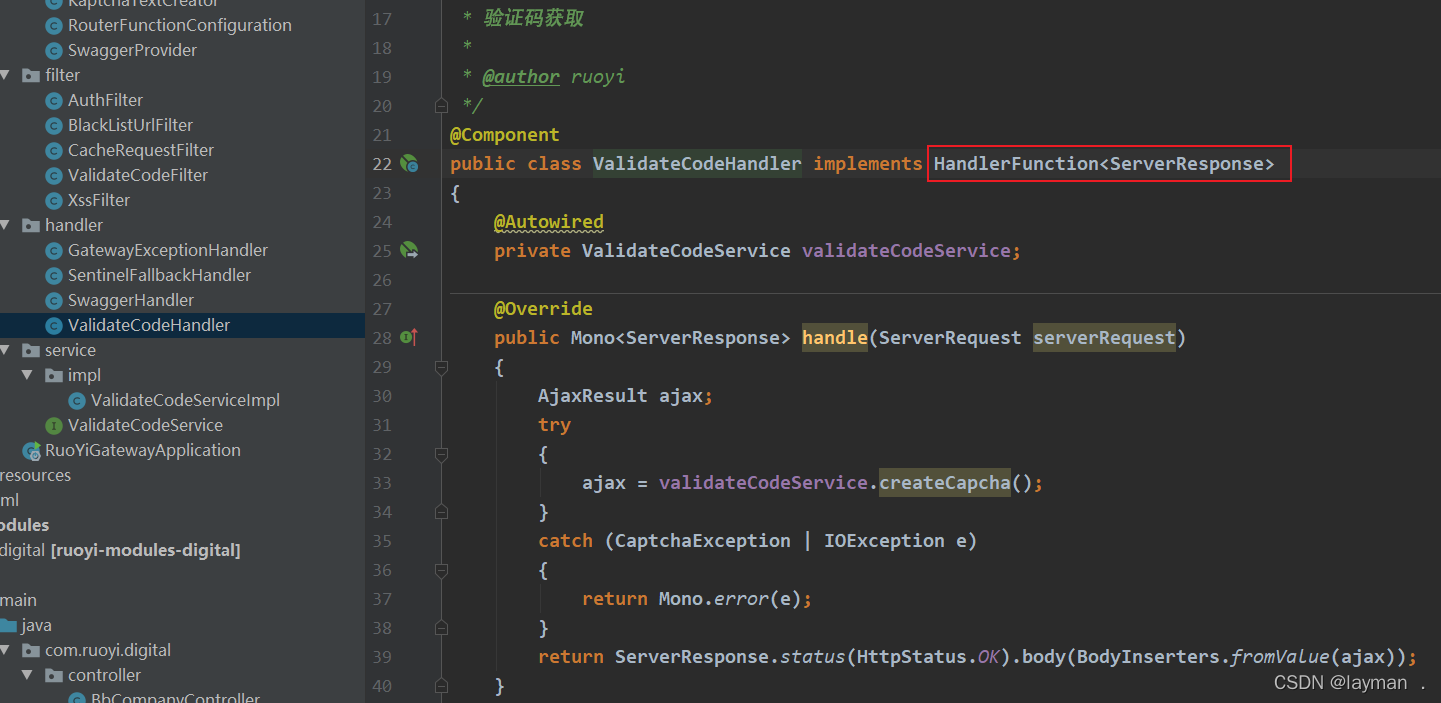1441x703 pixels.
Task: Fold the doc comment at line 20
Action: coord(441,105)
